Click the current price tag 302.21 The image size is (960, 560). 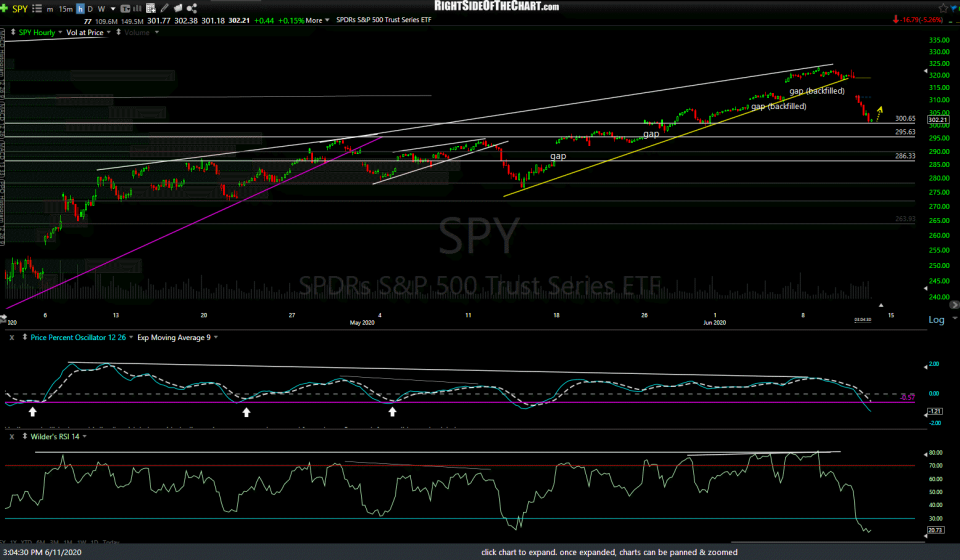tap(938, 120)
